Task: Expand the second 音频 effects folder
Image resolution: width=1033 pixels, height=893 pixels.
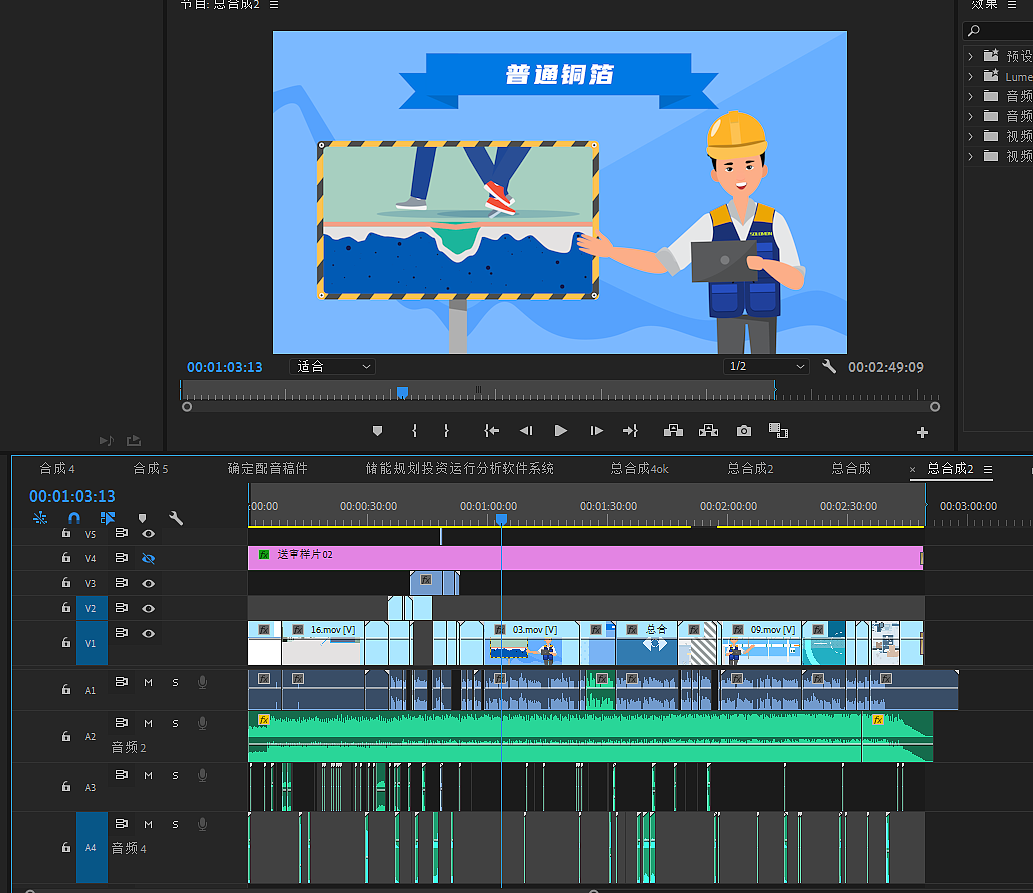Action: tap(970, 117)
